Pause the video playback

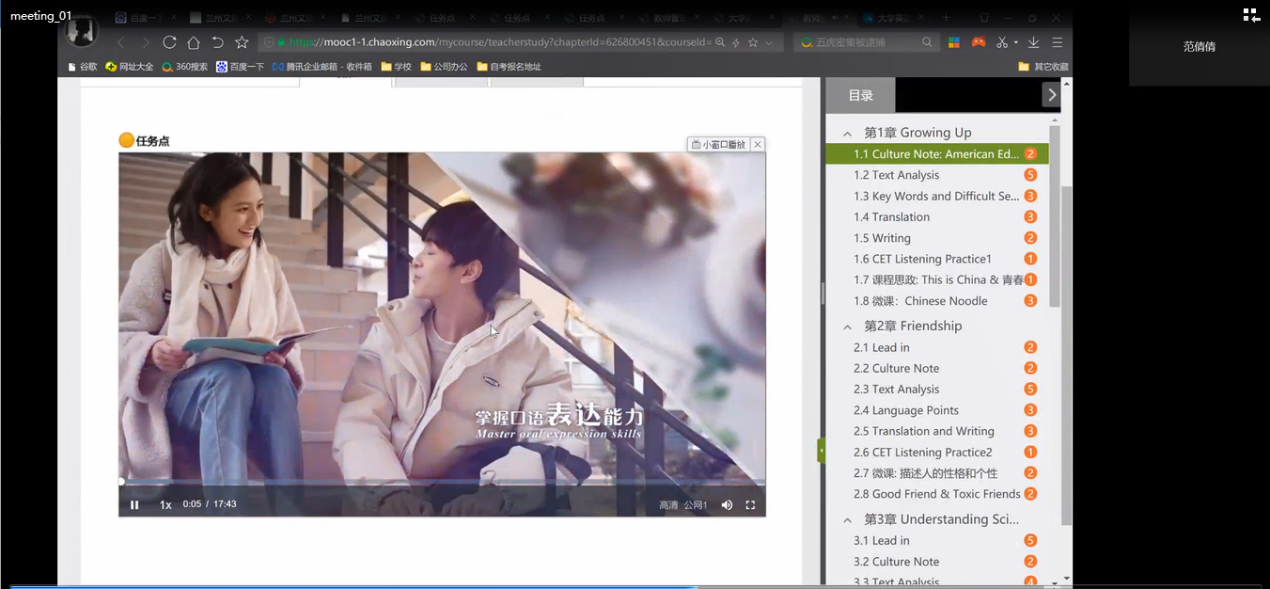[134, 505]
